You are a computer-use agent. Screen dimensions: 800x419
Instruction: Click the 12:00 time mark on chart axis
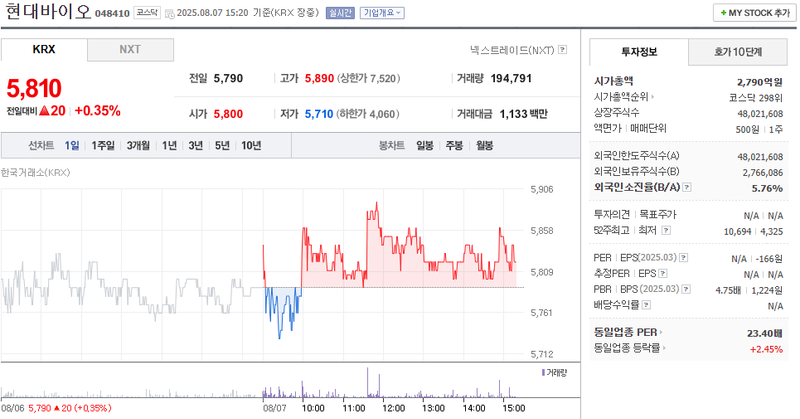(x=394, y=408)
